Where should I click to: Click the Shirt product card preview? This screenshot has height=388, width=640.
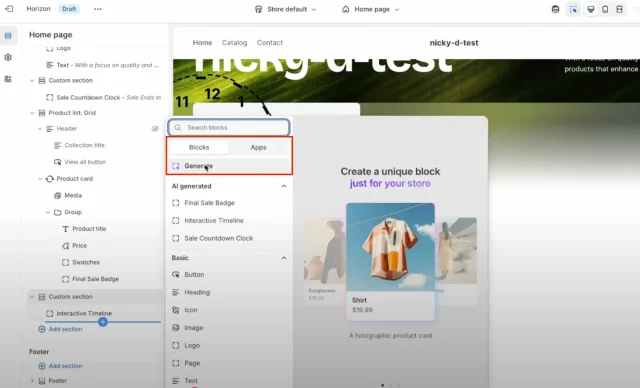tap(390, 261)
